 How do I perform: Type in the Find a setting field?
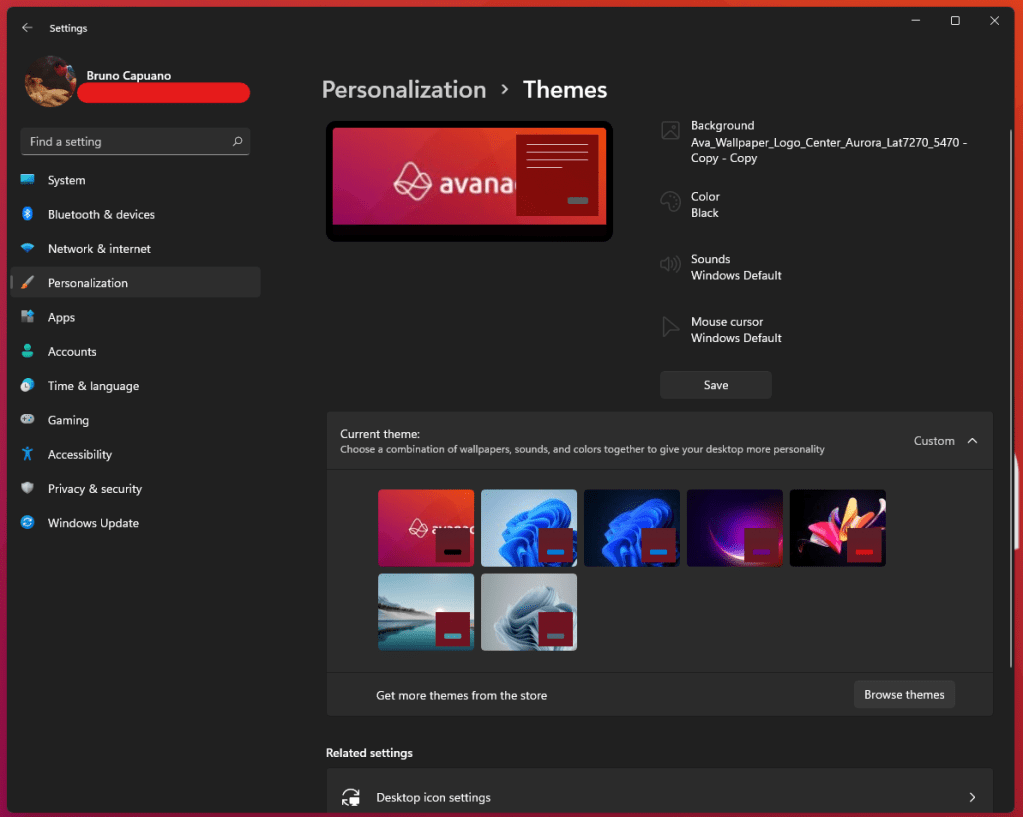(125, 142)
